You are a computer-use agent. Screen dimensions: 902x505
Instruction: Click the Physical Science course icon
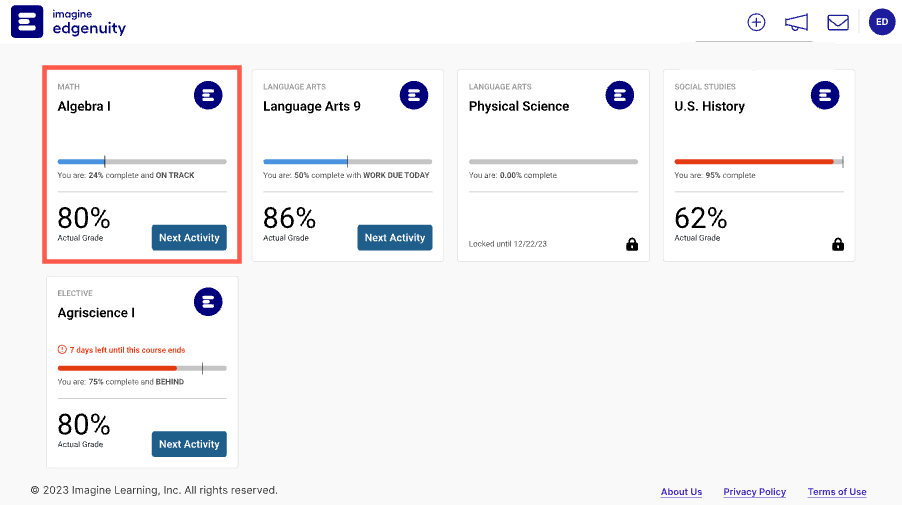pyautogui.click(x=620, y=96)
